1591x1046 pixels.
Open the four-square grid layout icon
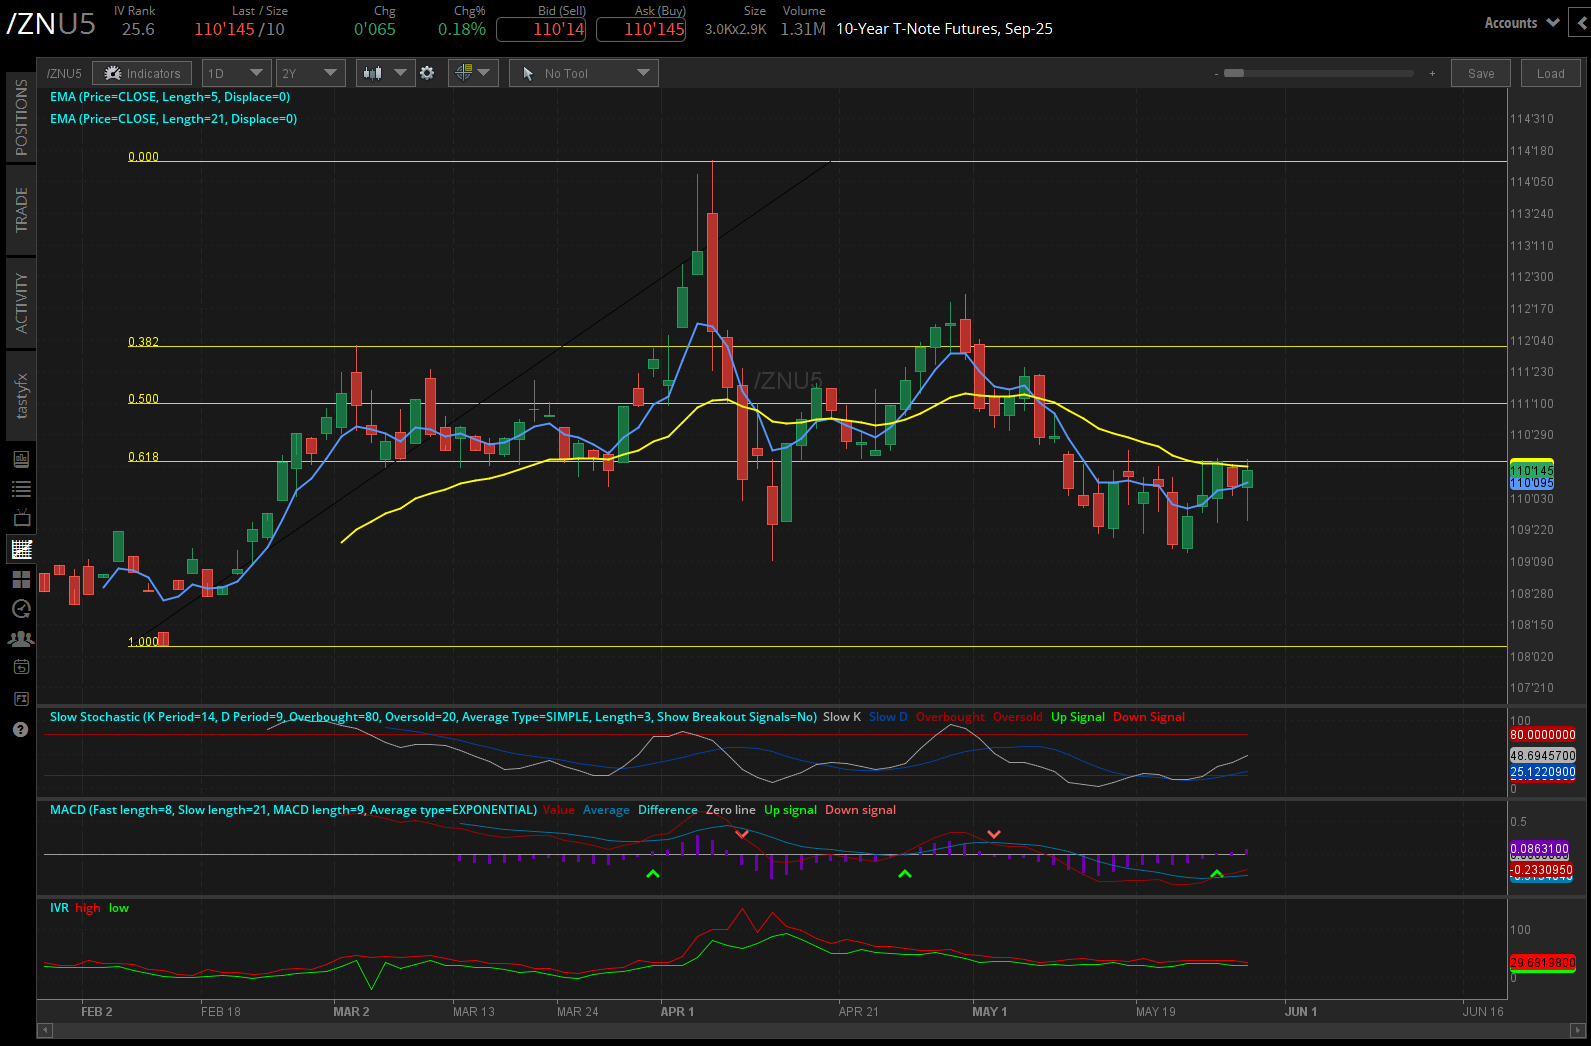coord(21,579)
